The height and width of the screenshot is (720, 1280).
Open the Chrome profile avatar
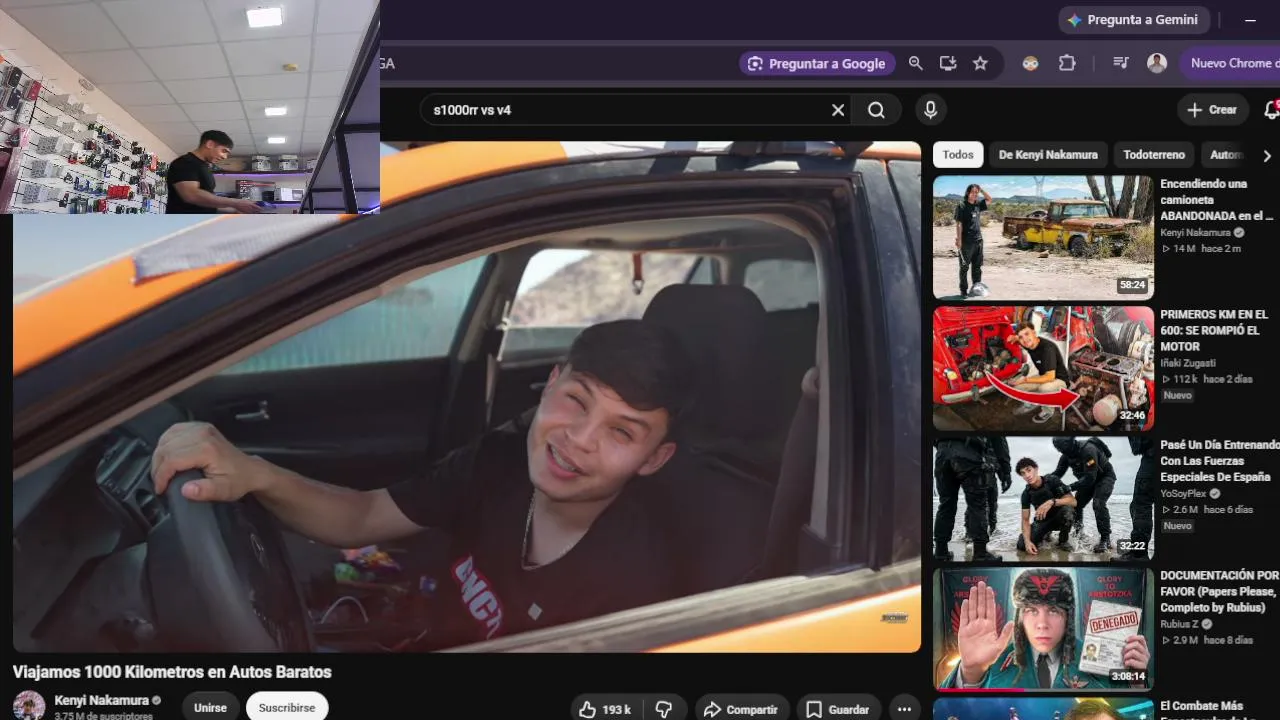(1157, 63)
